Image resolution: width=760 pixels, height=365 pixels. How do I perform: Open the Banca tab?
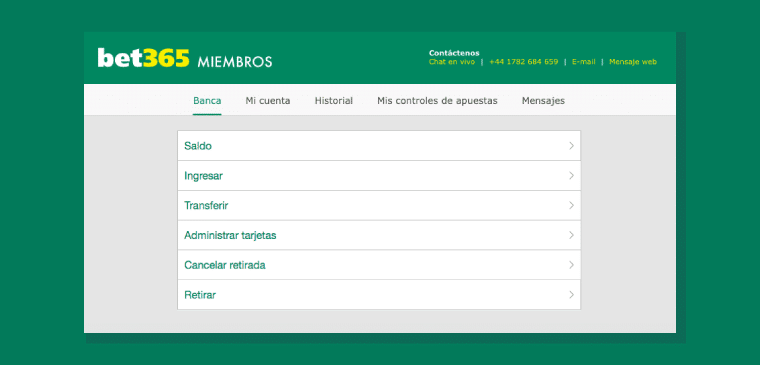click(x=207, y=101)
